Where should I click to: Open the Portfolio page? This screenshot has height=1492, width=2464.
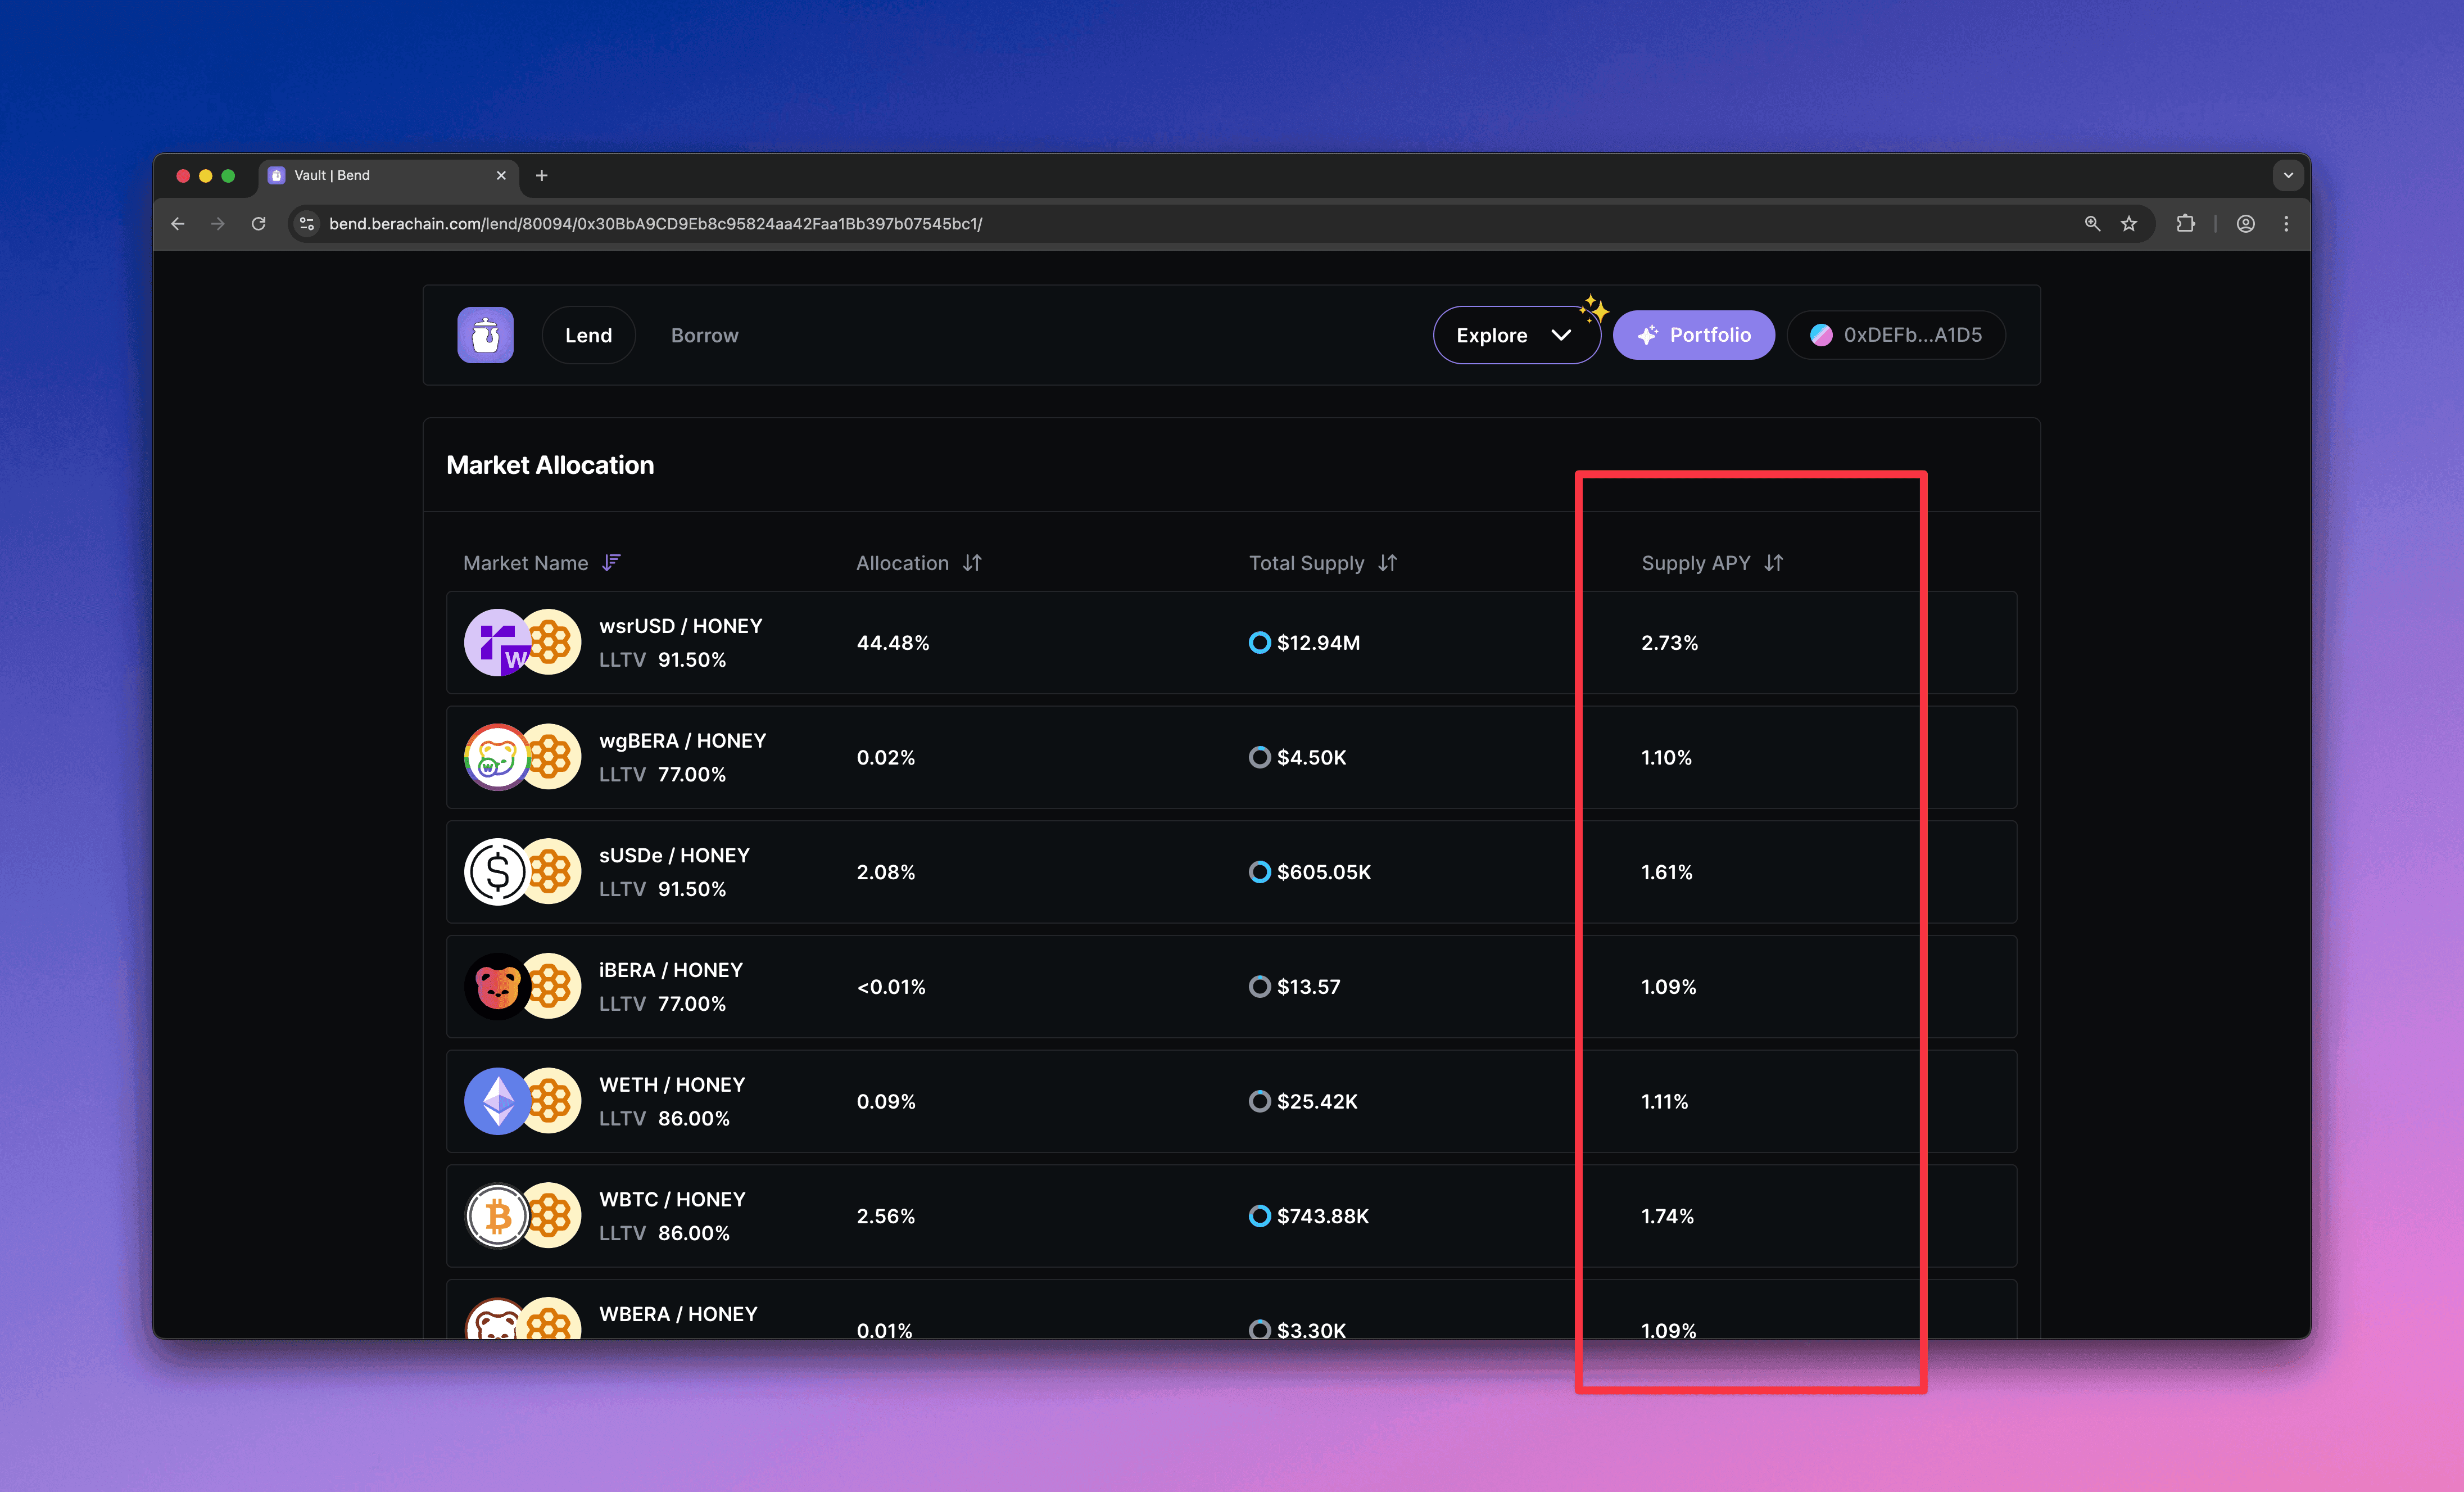click(1694, 335)
